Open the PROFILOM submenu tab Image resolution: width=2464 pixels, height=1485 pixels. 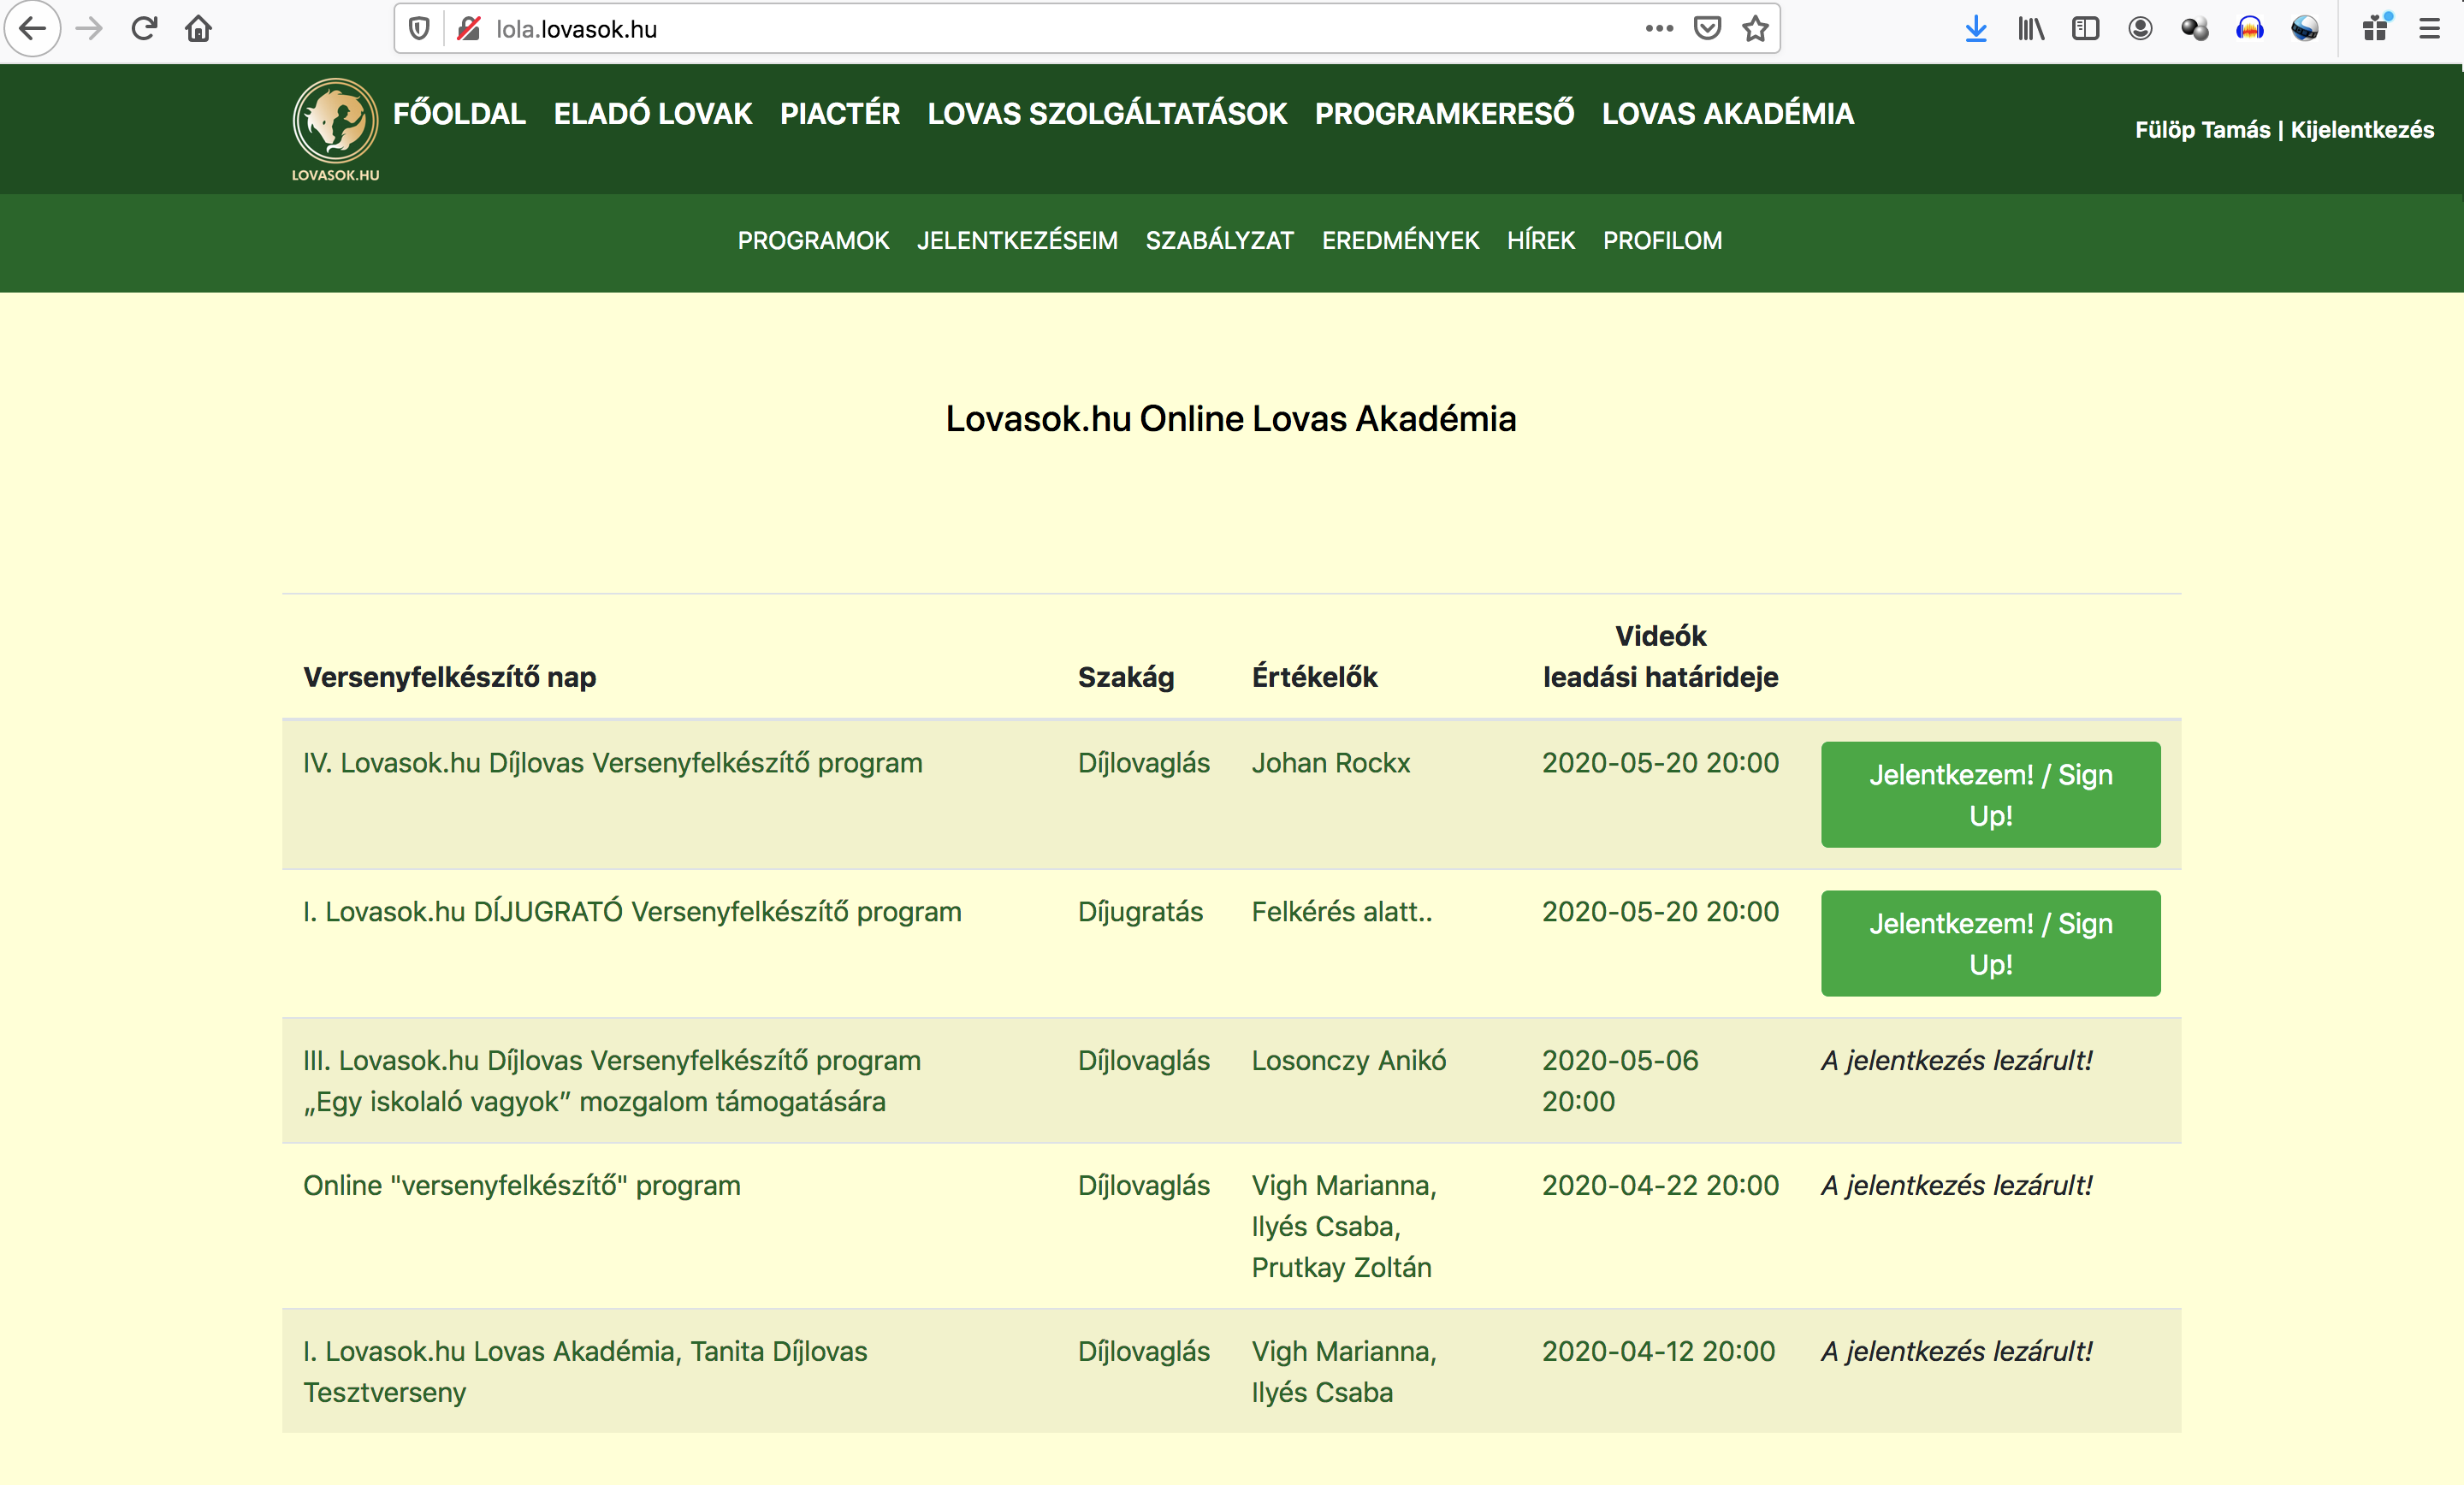click(1662, 241)
